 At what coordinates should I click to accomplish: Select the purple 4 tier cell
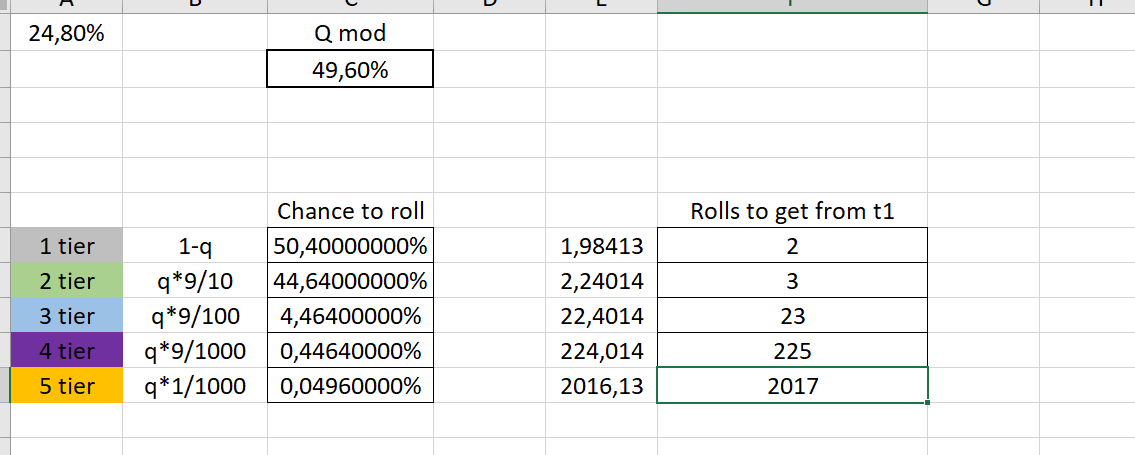(67, 351)
